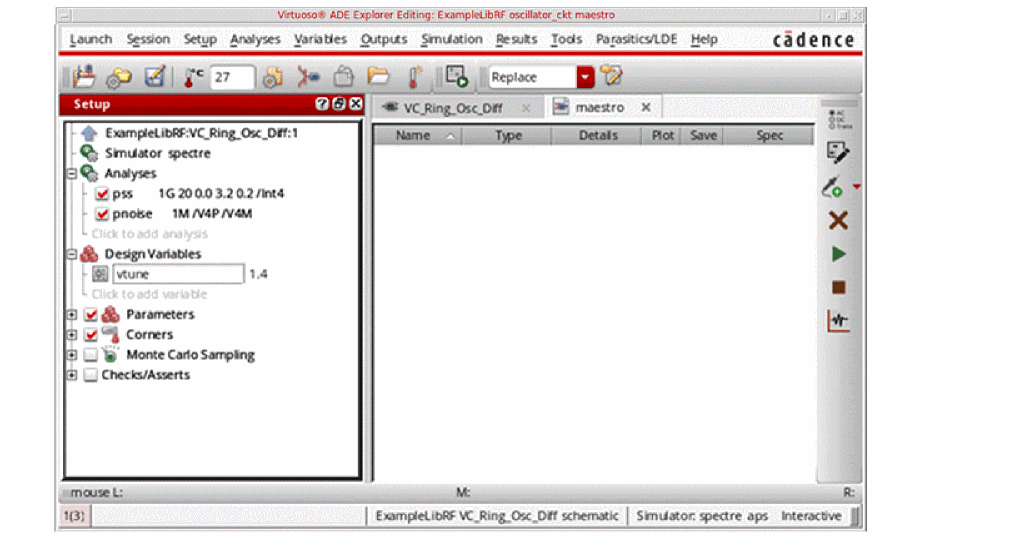Toggle the Corners checkbox
The height and width of the screenshot is (533, 1013).
[91, 335]
